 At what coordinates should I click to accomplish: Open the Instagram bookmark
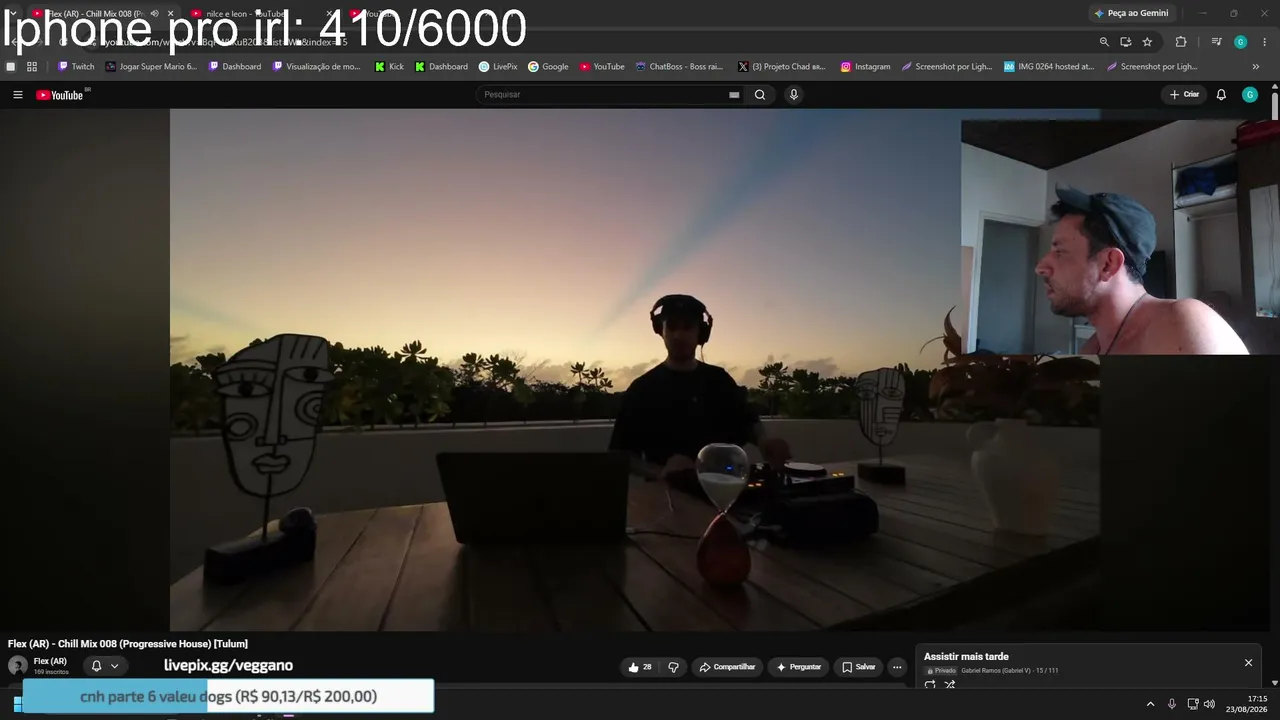click(865, 67)
